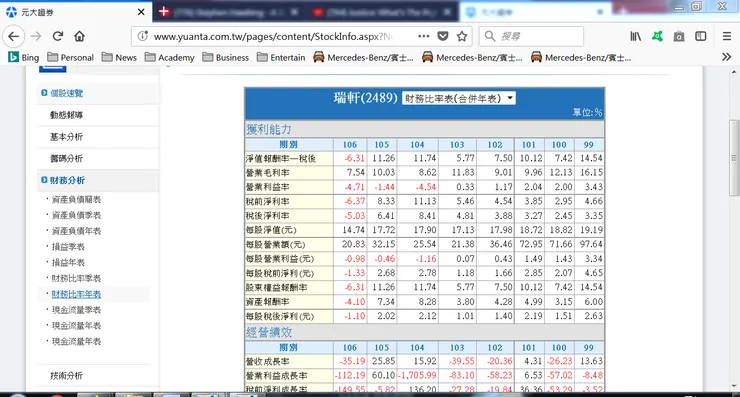Open the 資產負債季表 link

(76, 215)
